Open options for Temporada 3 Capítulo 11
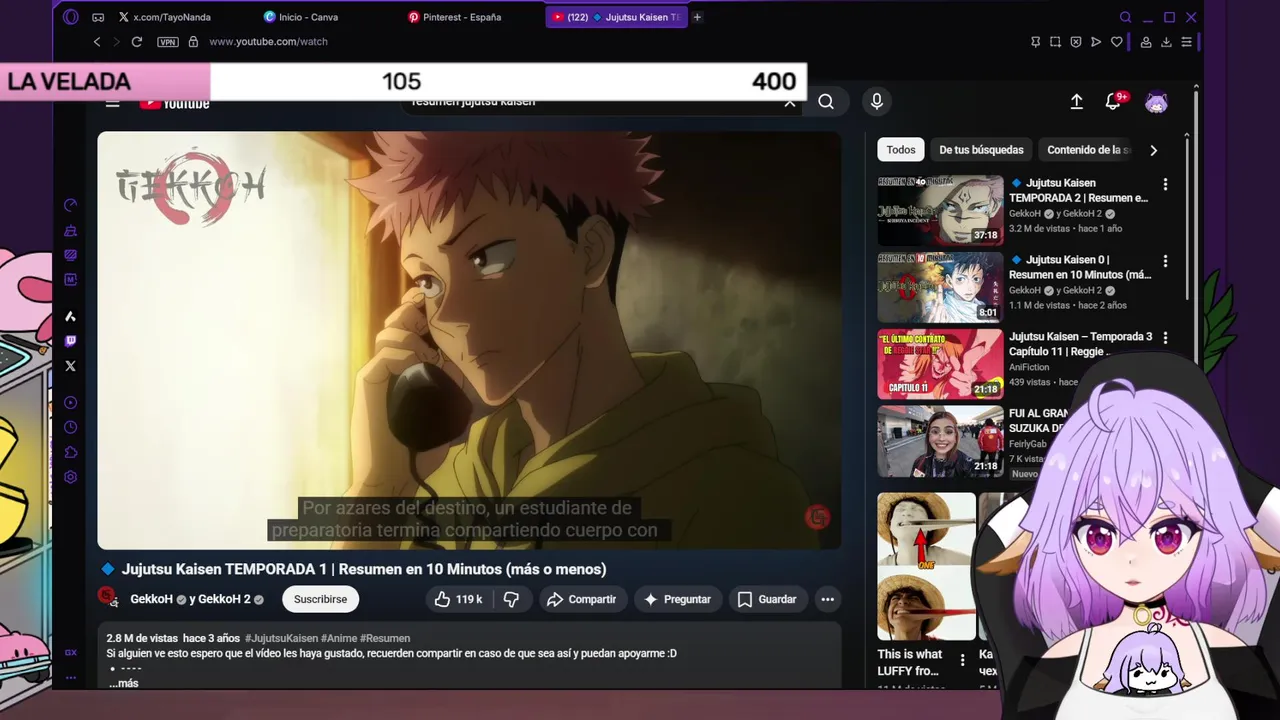The height and width of the screenshot is (720, 1280). [1165, 338]
